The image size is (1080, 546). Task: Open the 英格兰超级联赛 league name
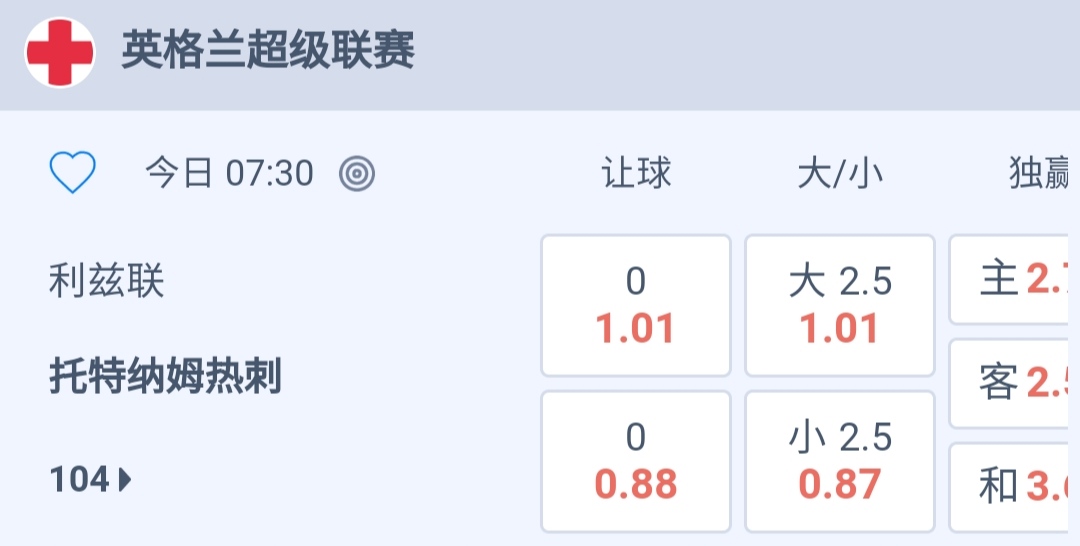click(x=268, y=51)
